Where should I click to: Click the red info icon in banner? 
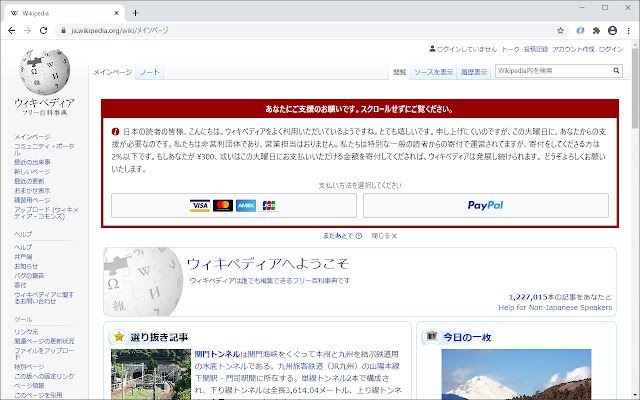(x=115, y=131)
